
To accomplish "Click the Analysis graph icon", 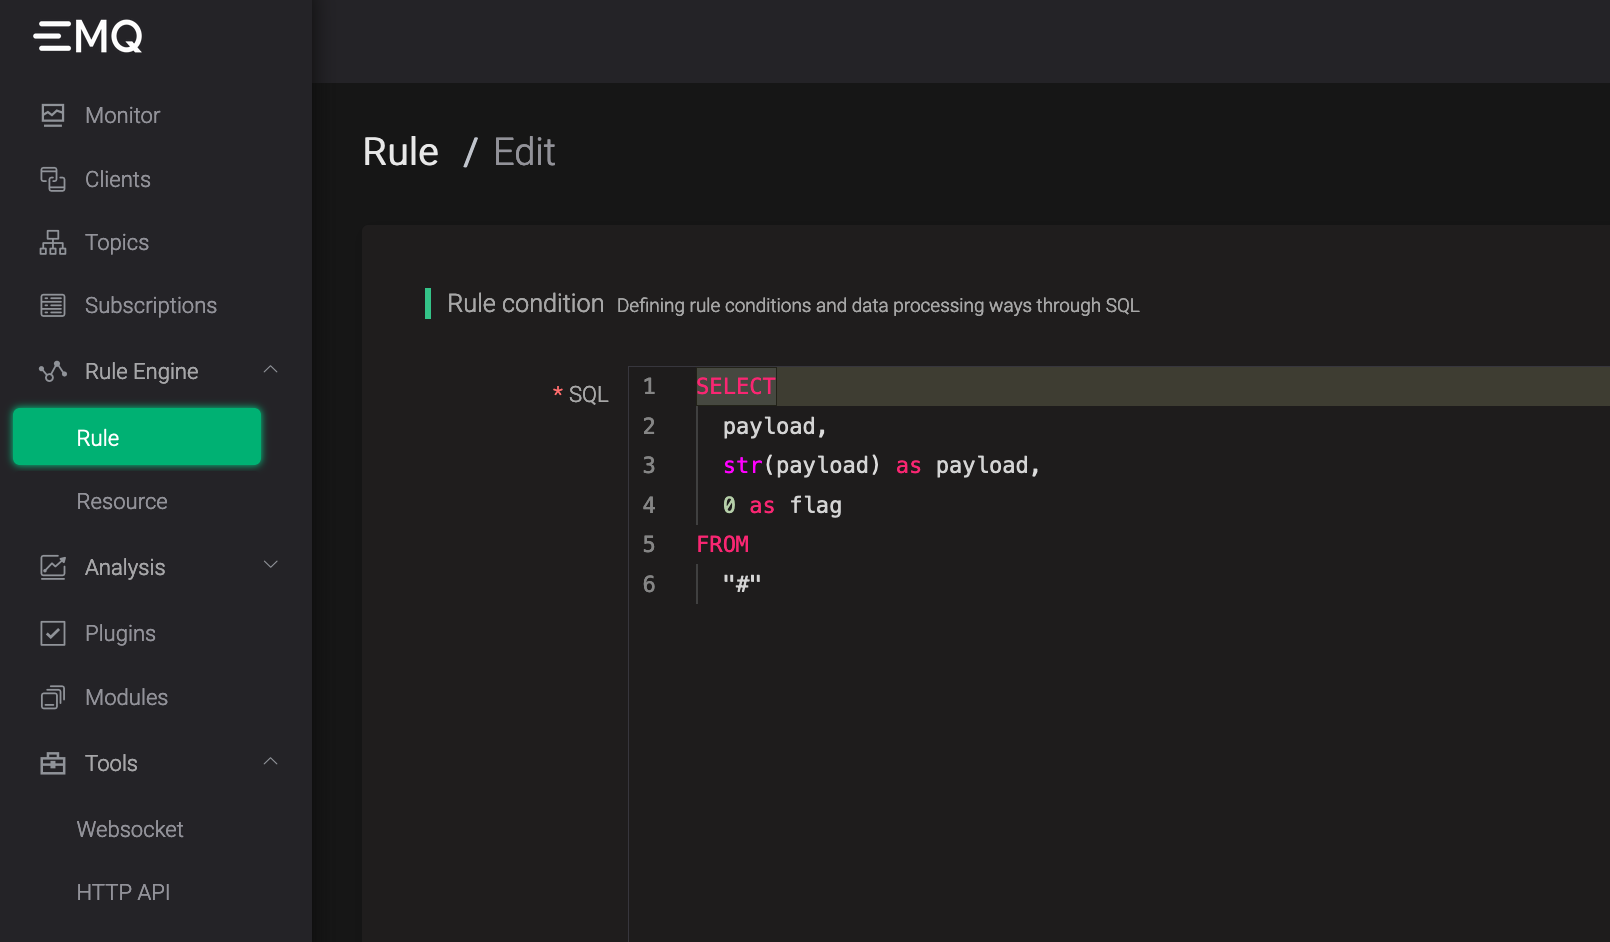I will pos(53,567).
